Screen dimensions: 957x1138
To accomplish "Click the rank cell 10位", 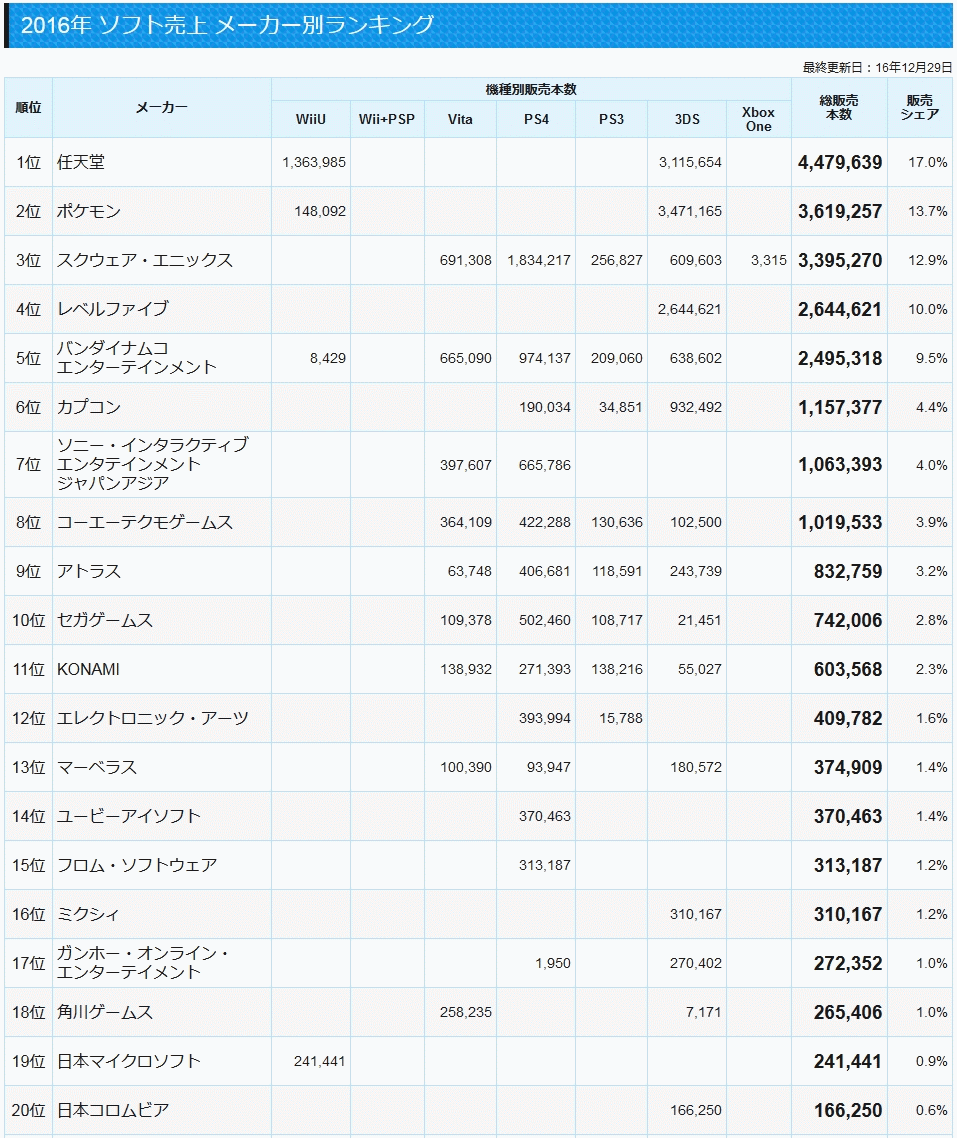I will [x=28, y=621].
